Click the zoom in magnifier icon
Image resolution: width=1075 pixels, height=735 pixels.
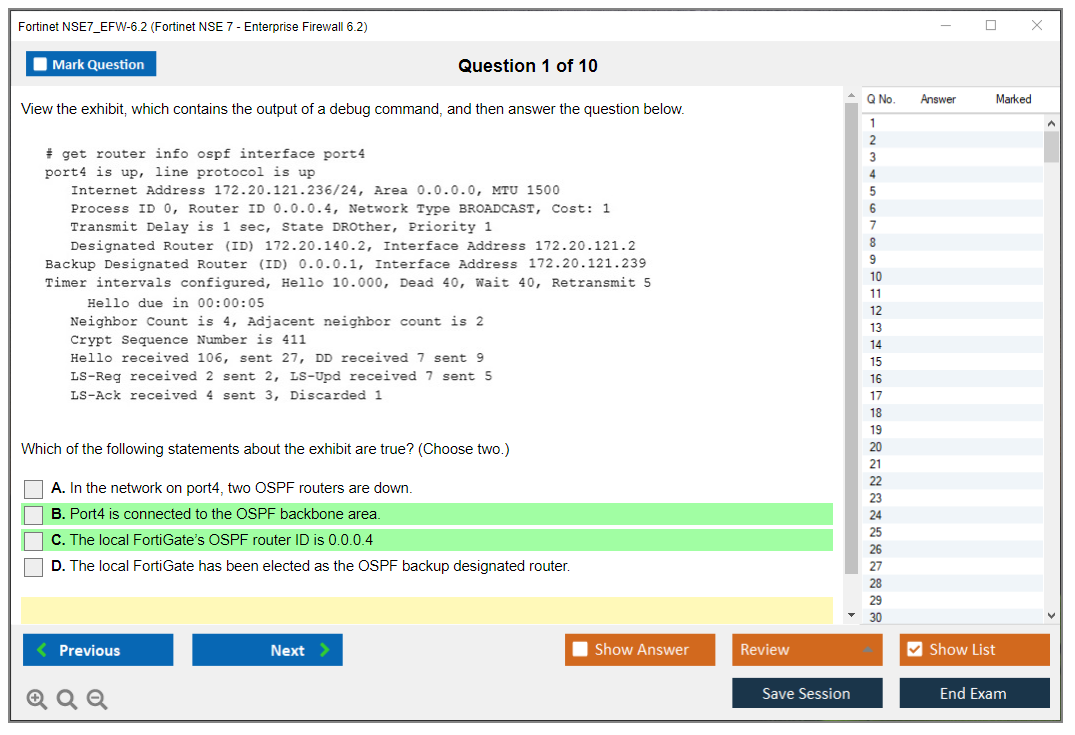pos(36,700)
